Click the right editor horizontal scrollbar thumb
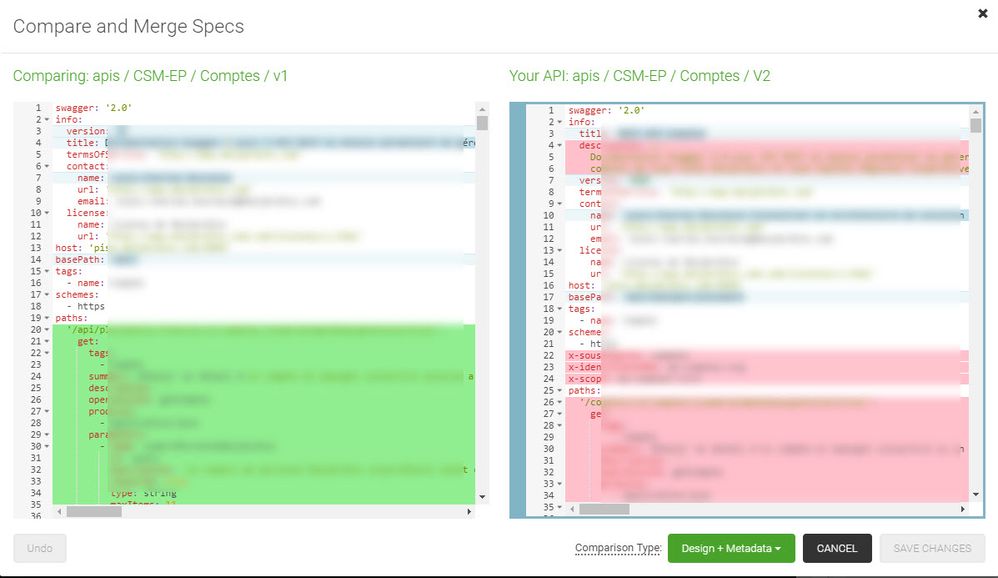 (x=604, y=509)
